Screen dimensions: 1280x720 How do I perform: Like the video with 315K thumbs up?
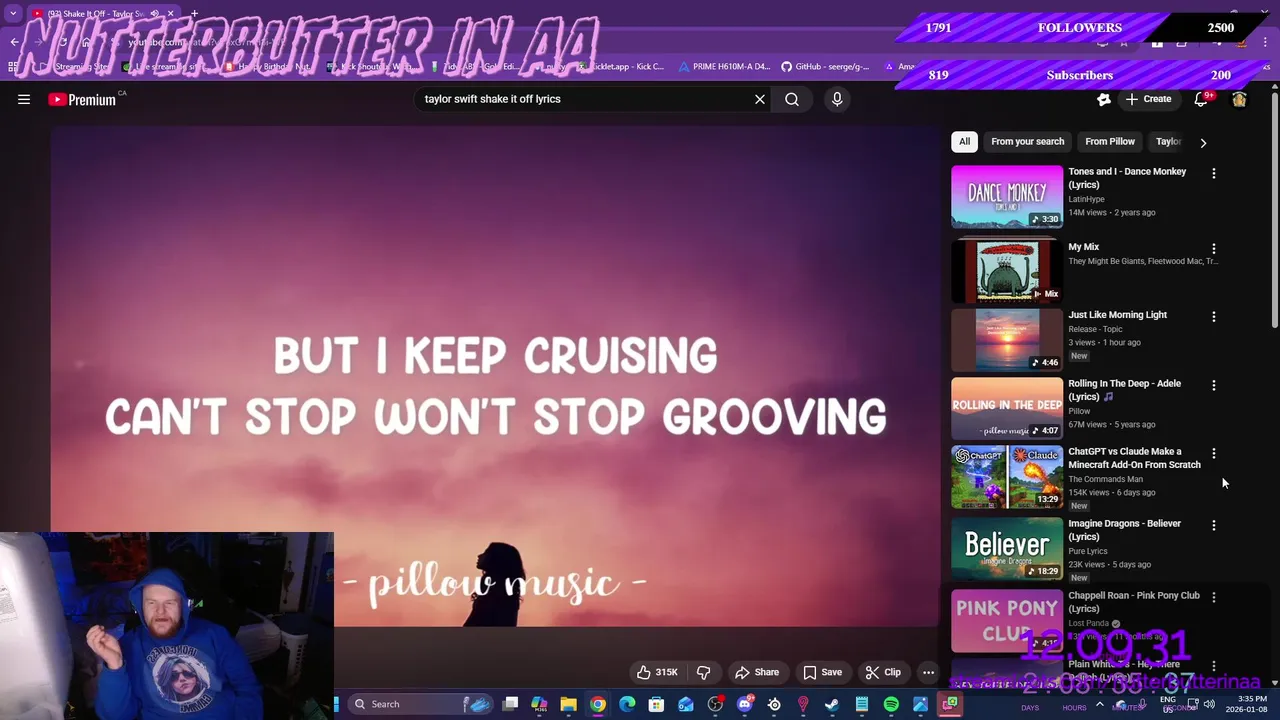[x=657, y=672]
